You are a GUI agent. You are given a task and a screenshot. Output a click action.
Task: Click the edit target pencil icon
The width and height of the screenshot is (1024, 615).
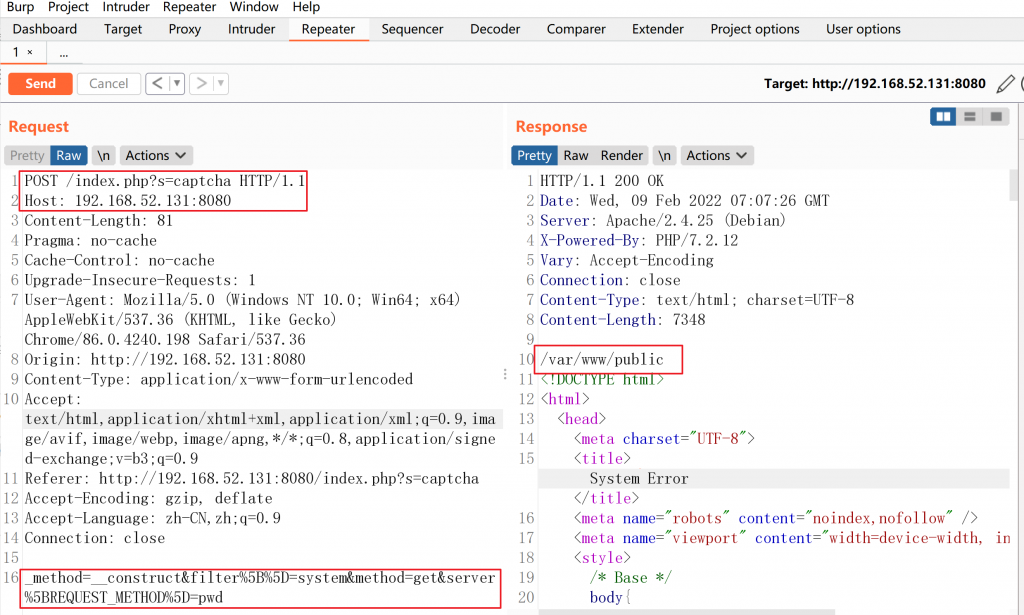(1006, 84)
